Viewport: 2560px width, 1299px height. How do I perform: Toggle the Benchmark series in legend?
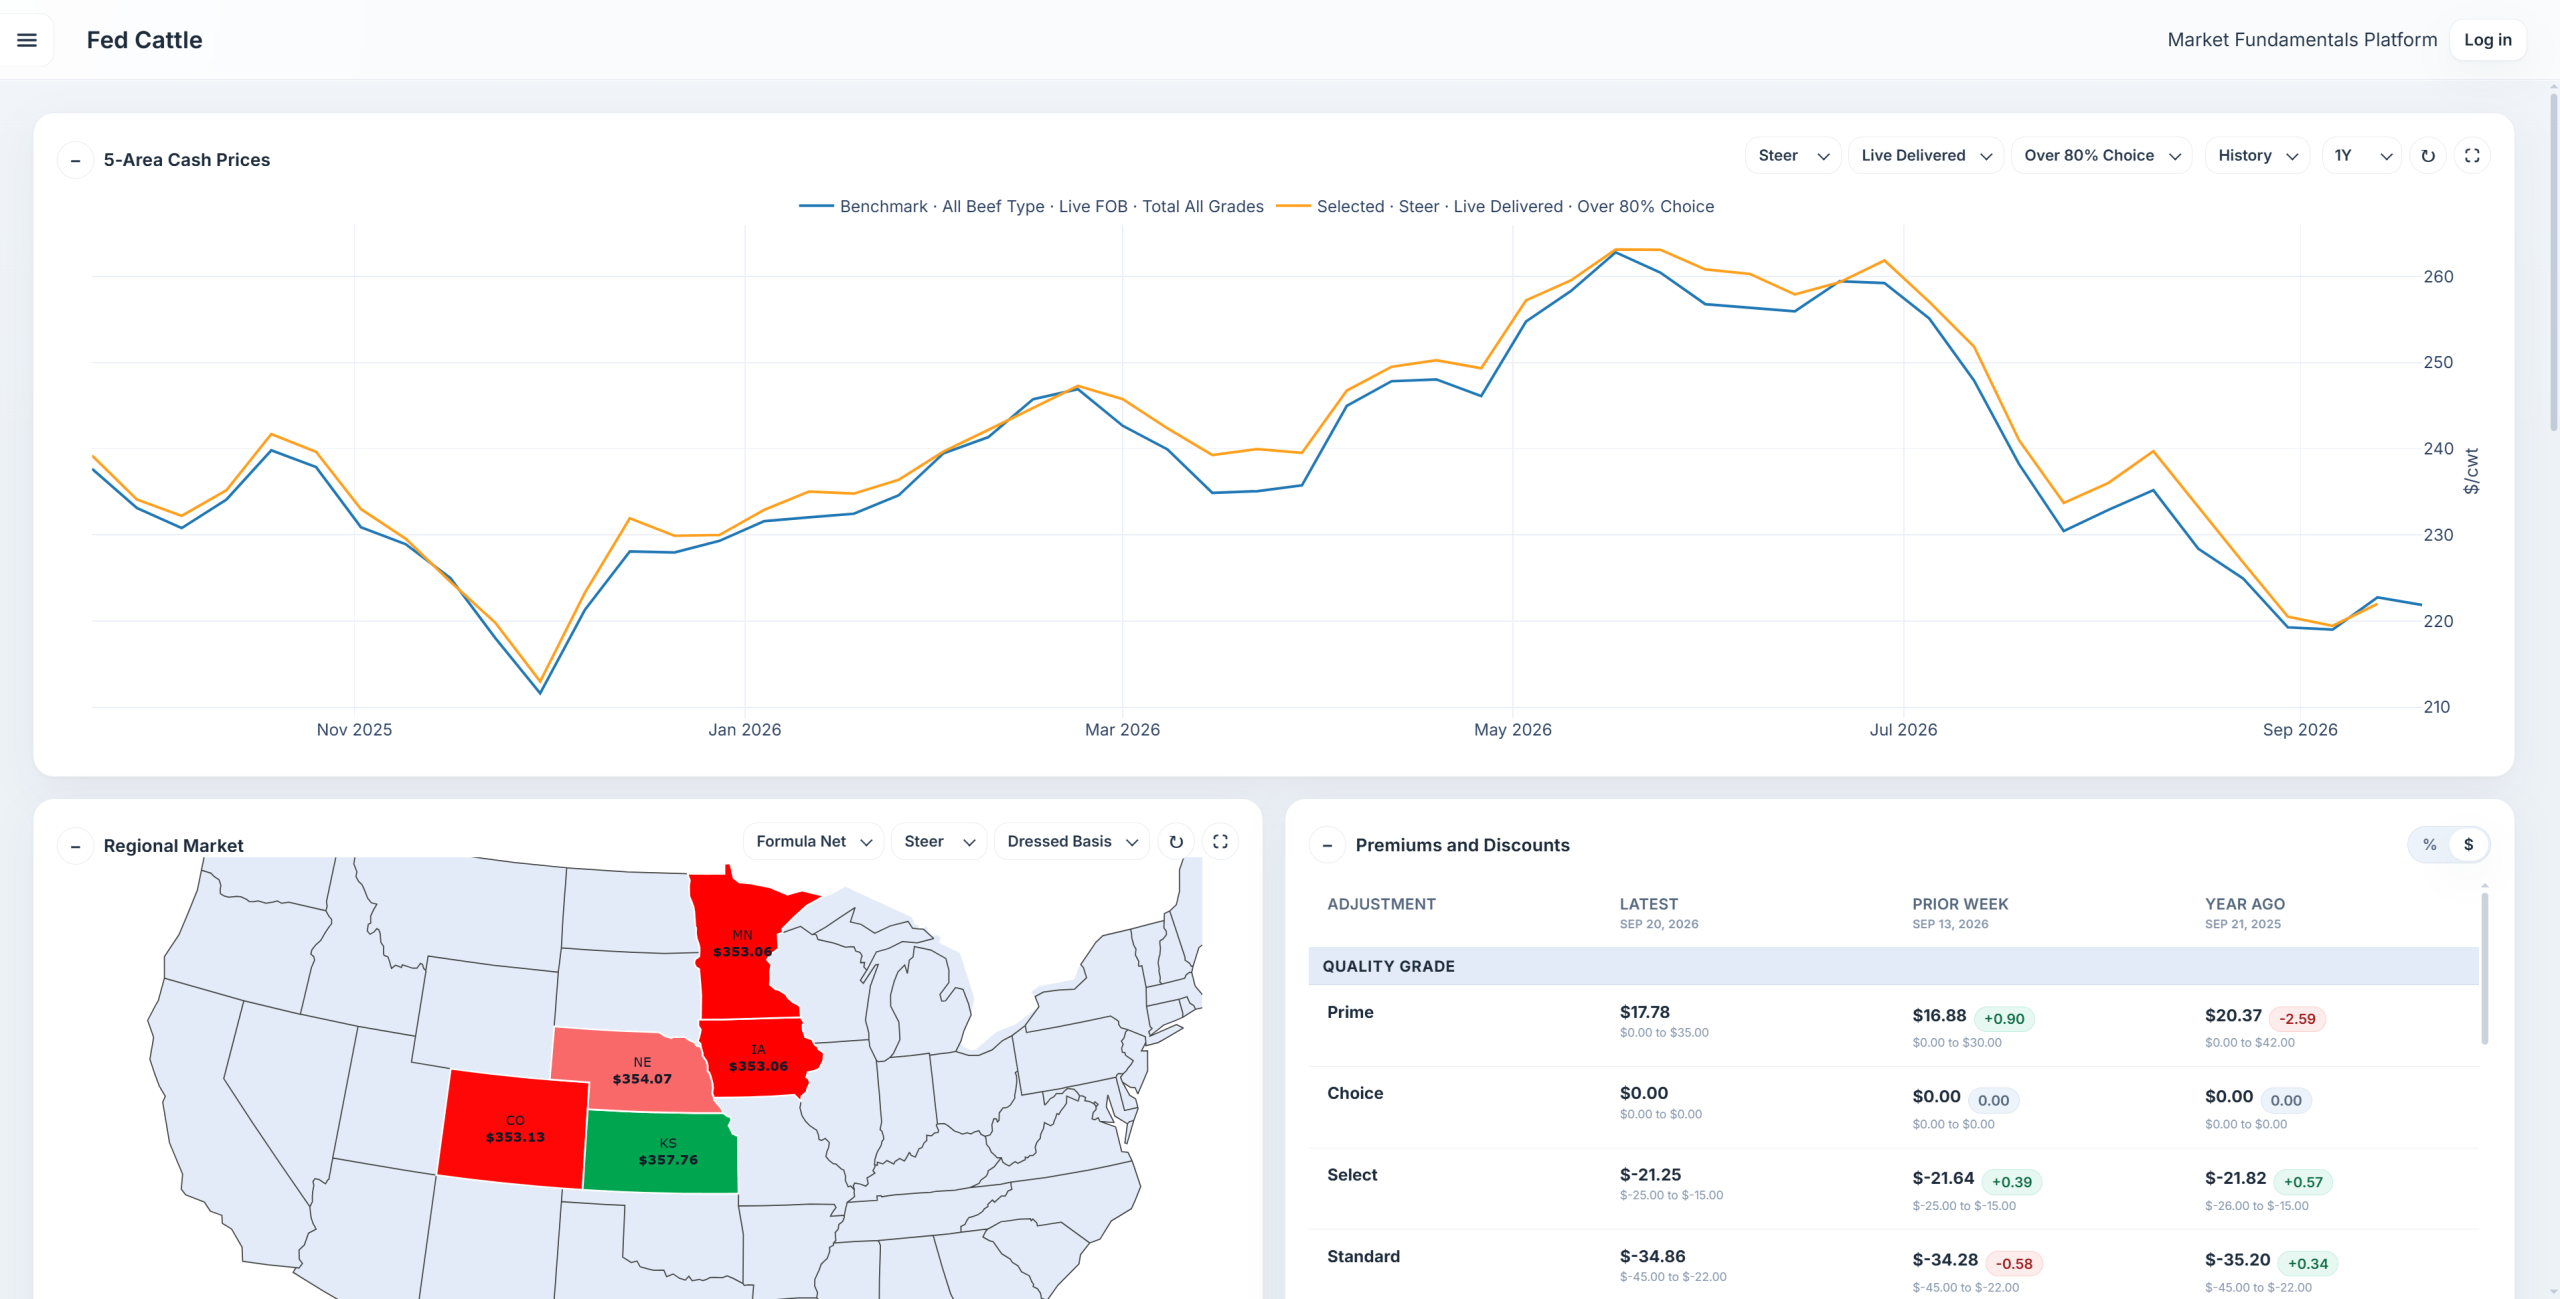click(x=1031, y=207)
